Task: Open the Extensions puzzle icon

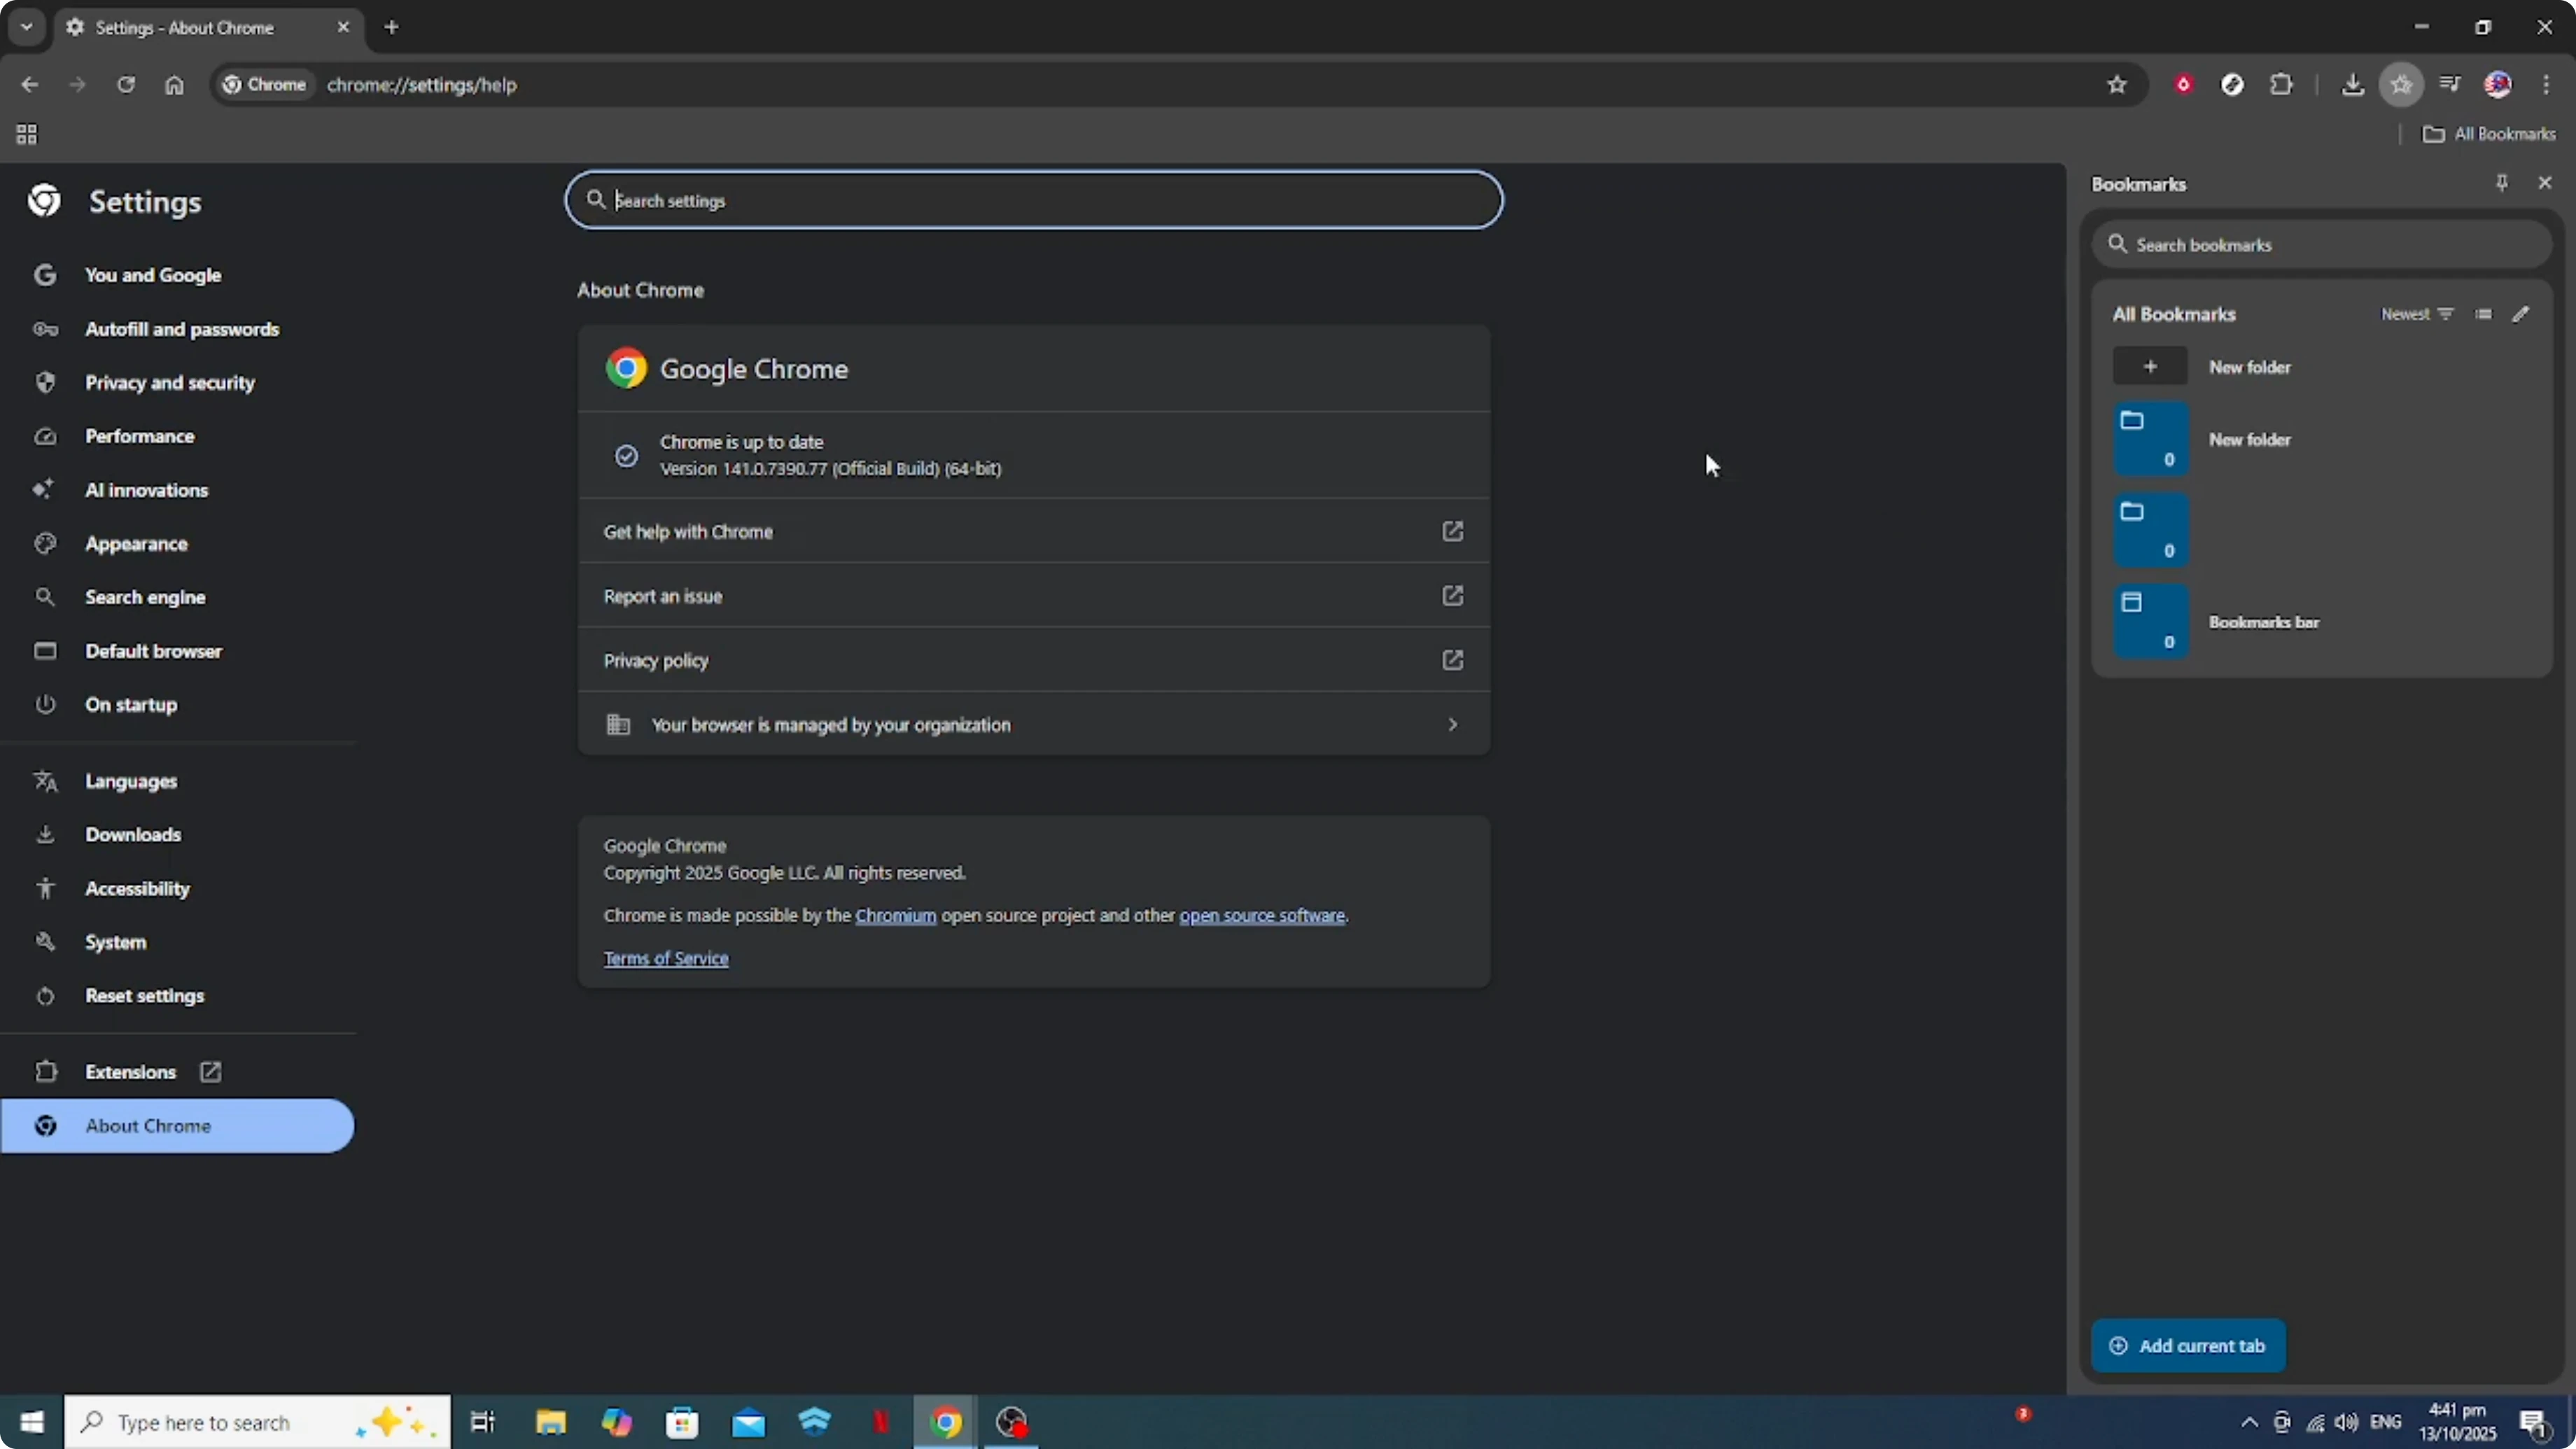Action: 2281,85
